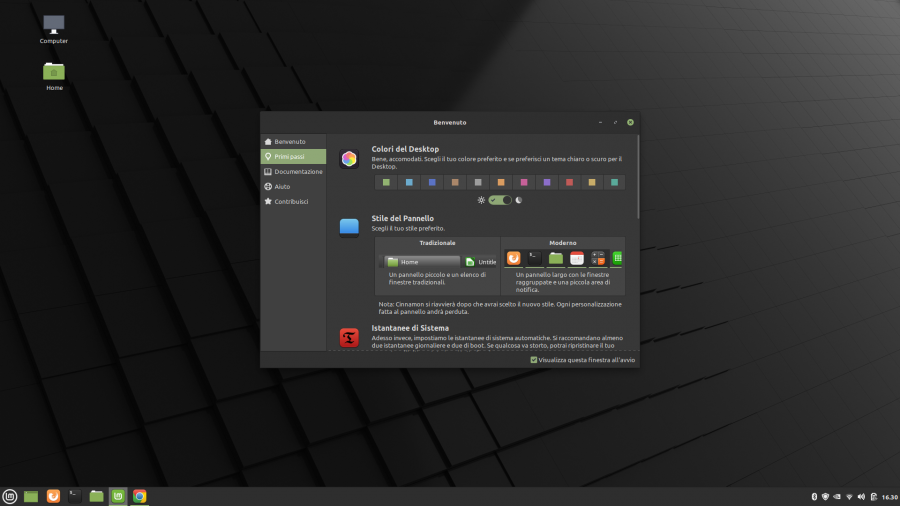
Task: Pick the pink desktop color
Action: pyautogui.click(x=524, y=182)
